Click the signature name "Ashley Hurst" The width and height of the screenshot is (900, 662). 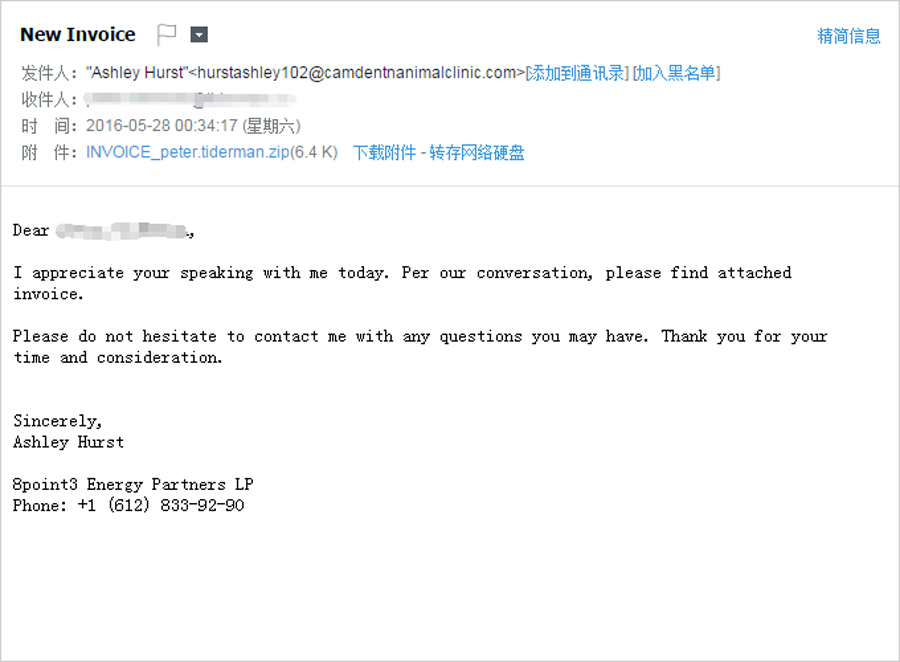pyautogui.click(x=68, y=442)
